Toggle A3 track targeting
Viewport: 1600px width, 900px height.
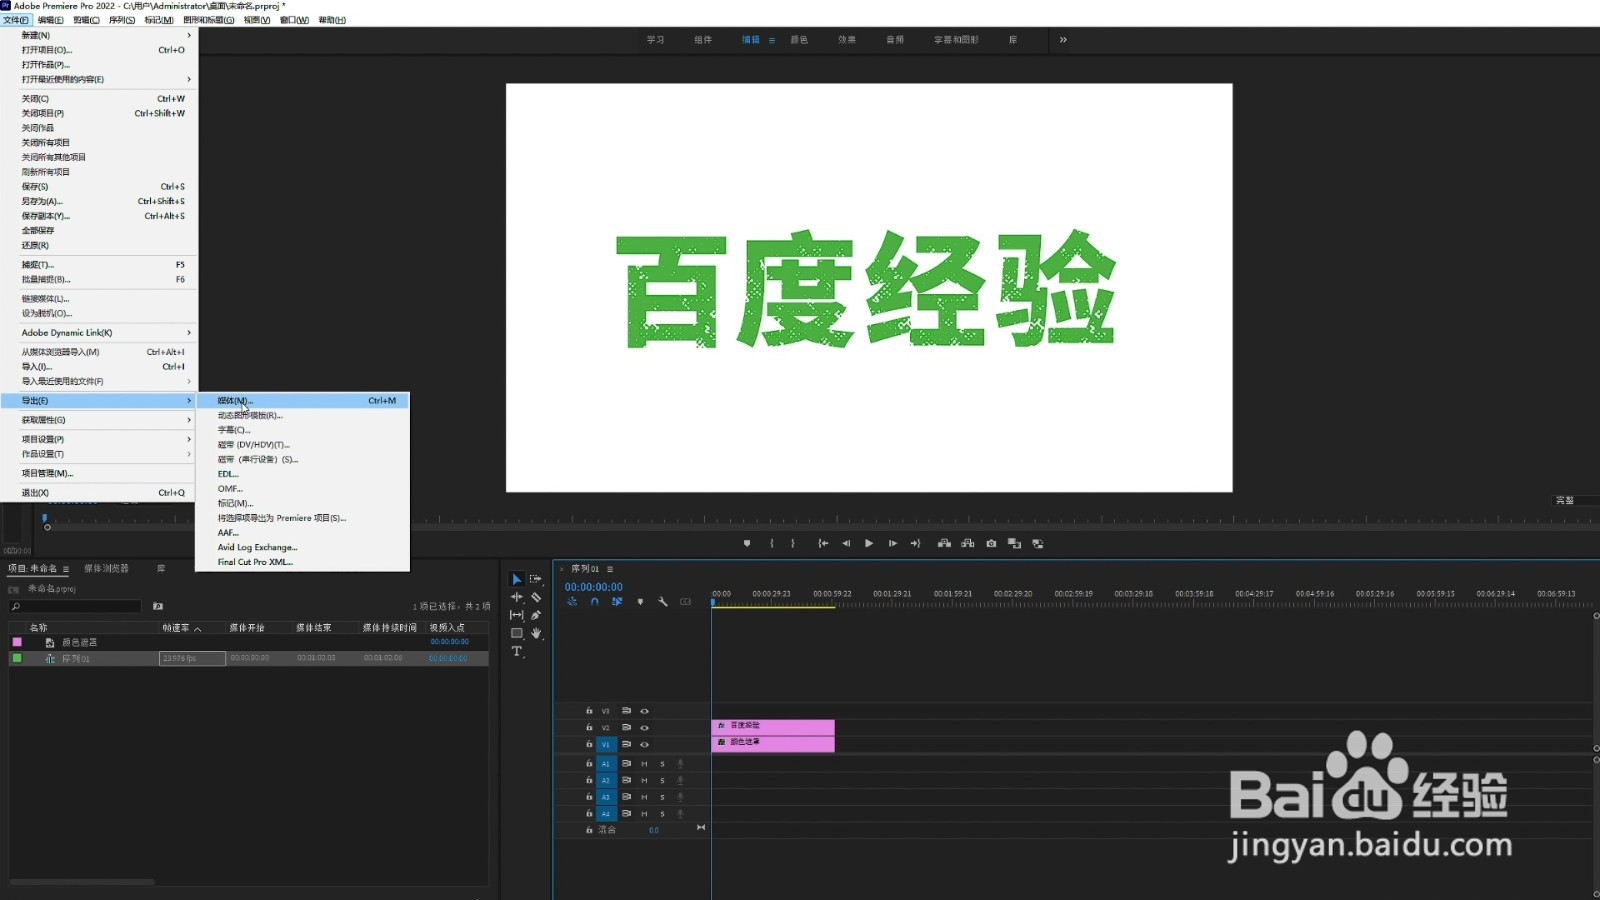tap(605, 797)
